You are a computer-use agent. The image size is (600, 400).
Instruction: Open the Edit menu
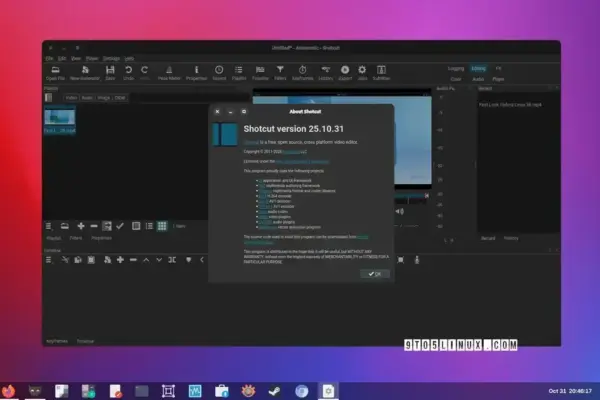[62, 59]
